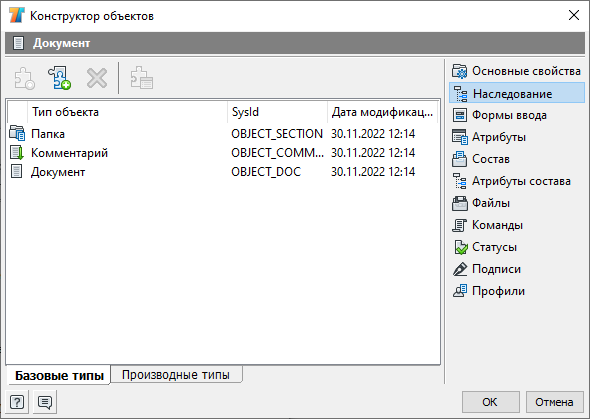Click the Подписи pen icon
Viewport: 590px width, 419px height.
tap(460, 269)
